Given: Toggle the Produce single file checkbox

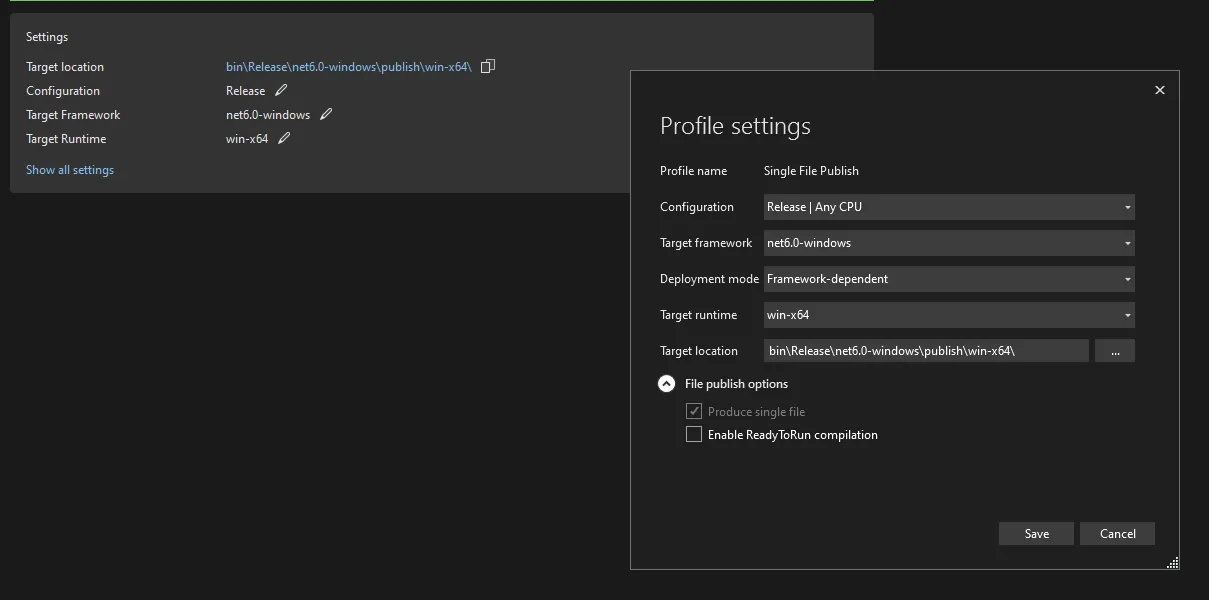Looking at the screenshot, I should pyautogui.click(x=694, y=412).
